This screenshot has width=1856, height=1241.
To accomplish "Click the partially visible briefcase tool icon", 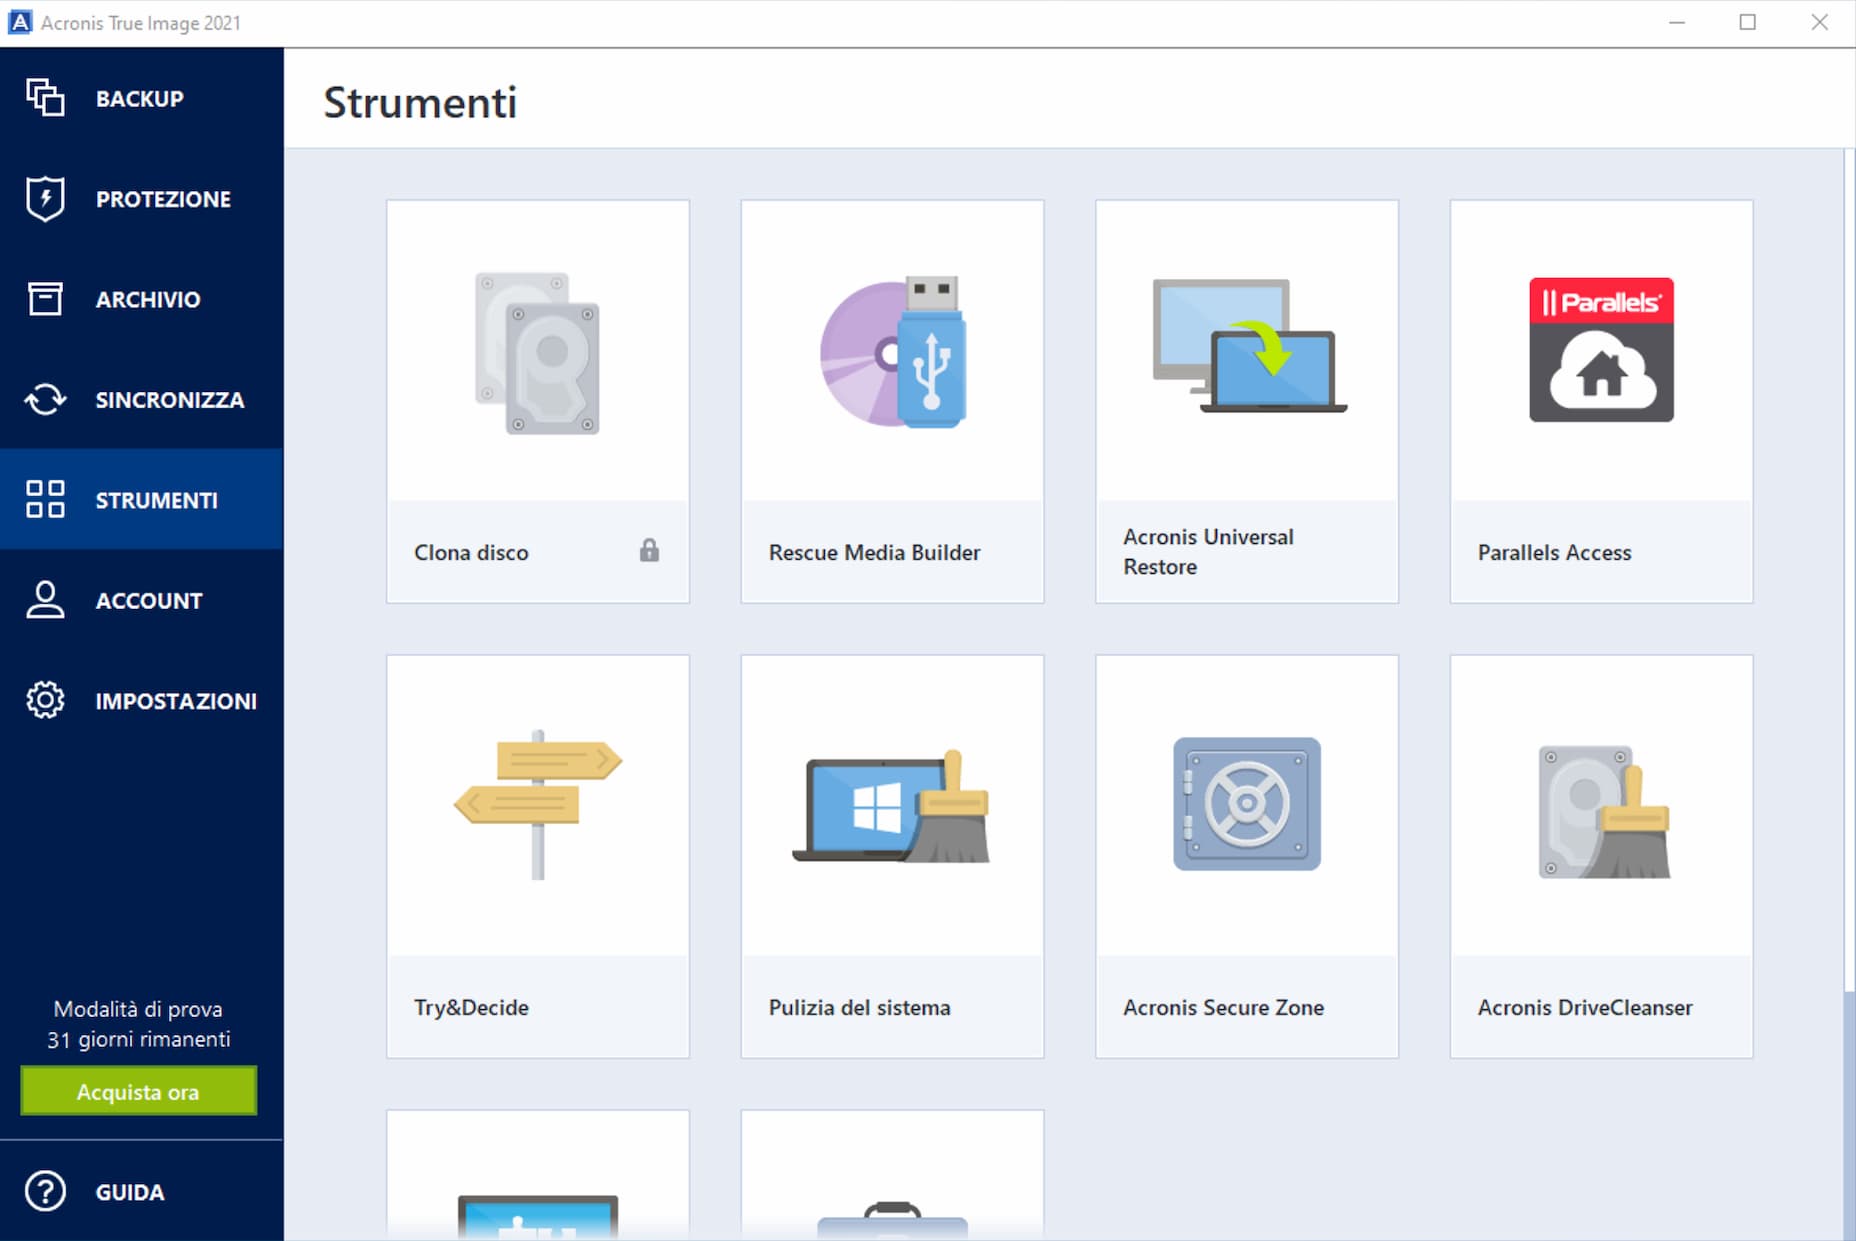I will coord(893,1220).
